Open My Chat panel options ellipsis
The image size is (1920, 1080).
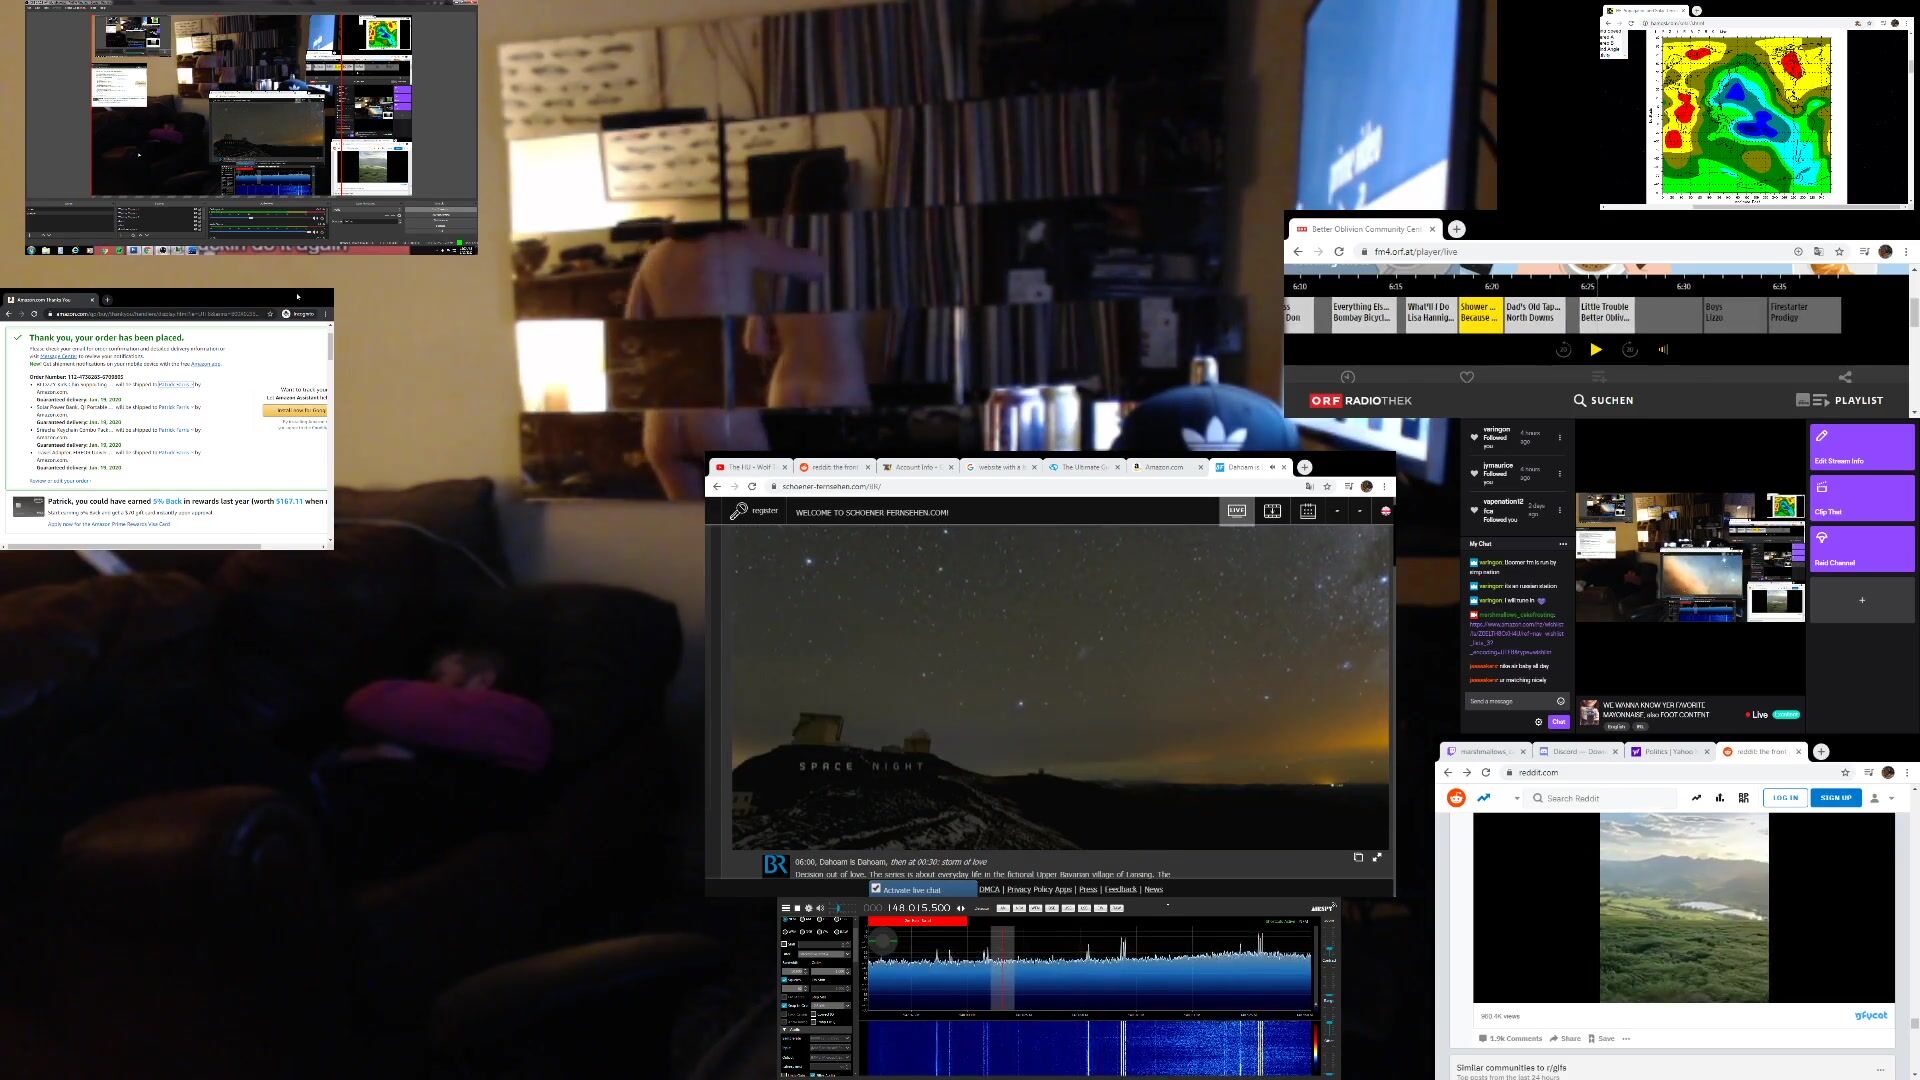coord(1563,544)
